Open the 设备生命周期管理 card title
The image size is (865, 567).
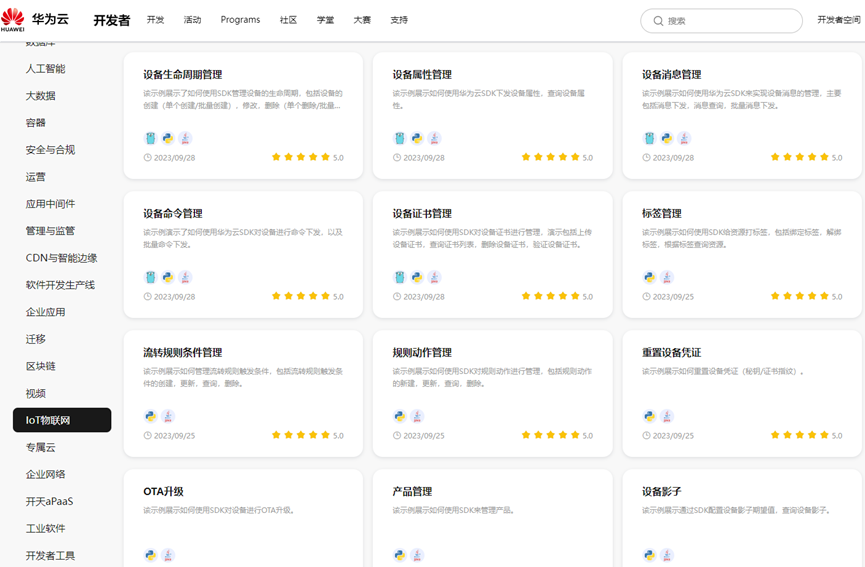[183, 74]
